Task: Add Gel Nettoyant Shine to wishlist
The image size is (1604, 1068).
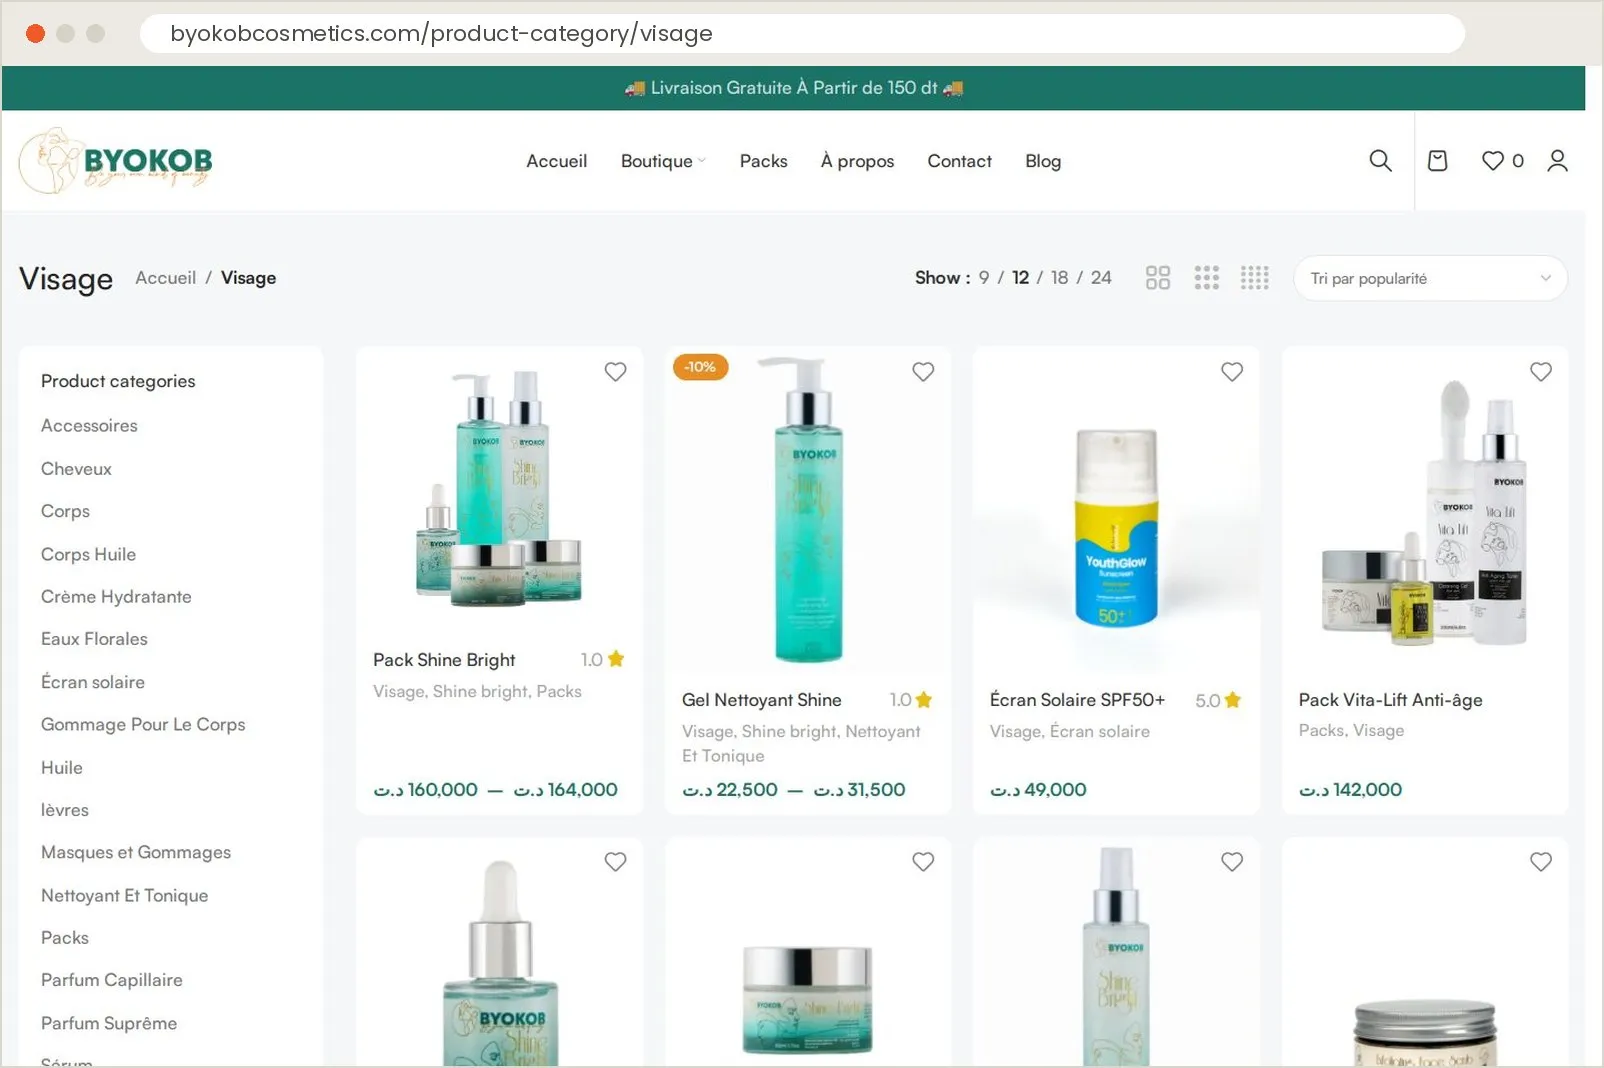Action: coord(923,372)
